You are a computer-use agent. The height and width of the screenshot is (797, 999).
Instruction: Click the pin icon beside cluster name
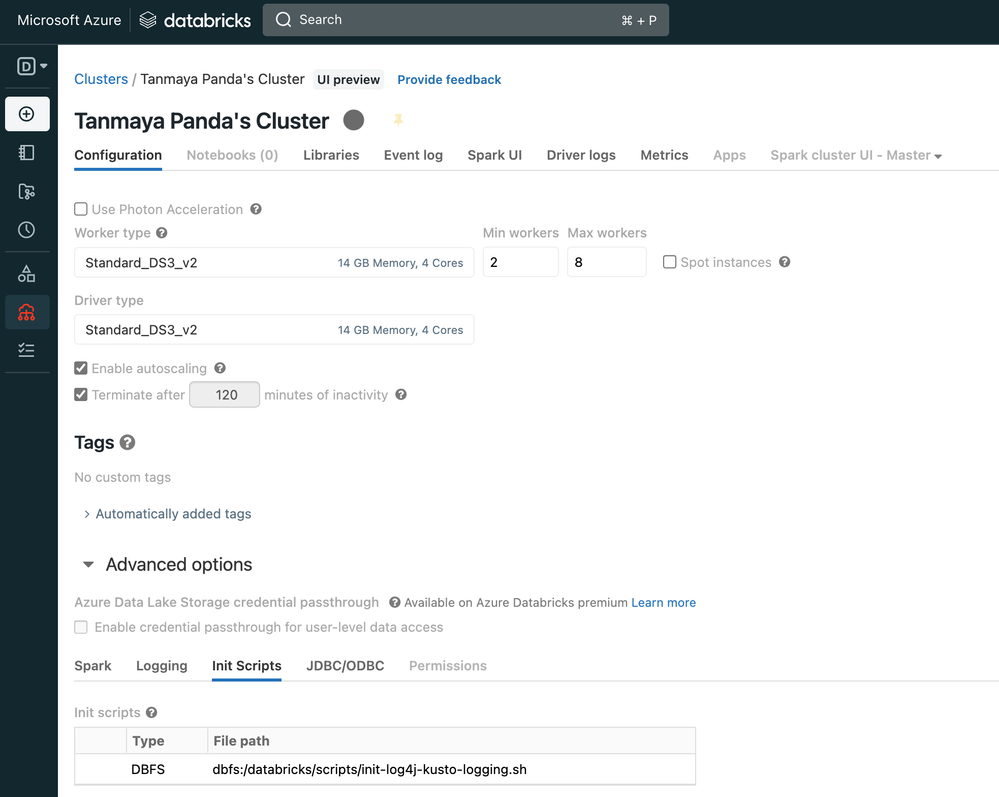(x=398, y=120)
